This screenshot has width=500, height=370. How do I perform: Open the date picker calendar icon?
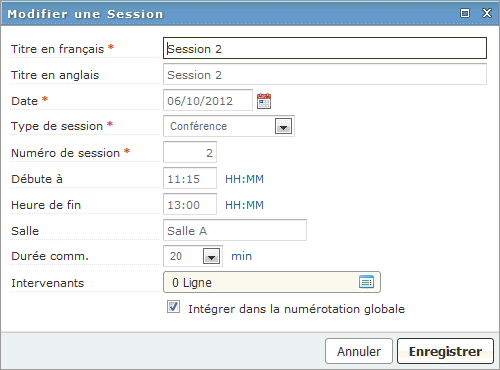click(x=264, y=101)
